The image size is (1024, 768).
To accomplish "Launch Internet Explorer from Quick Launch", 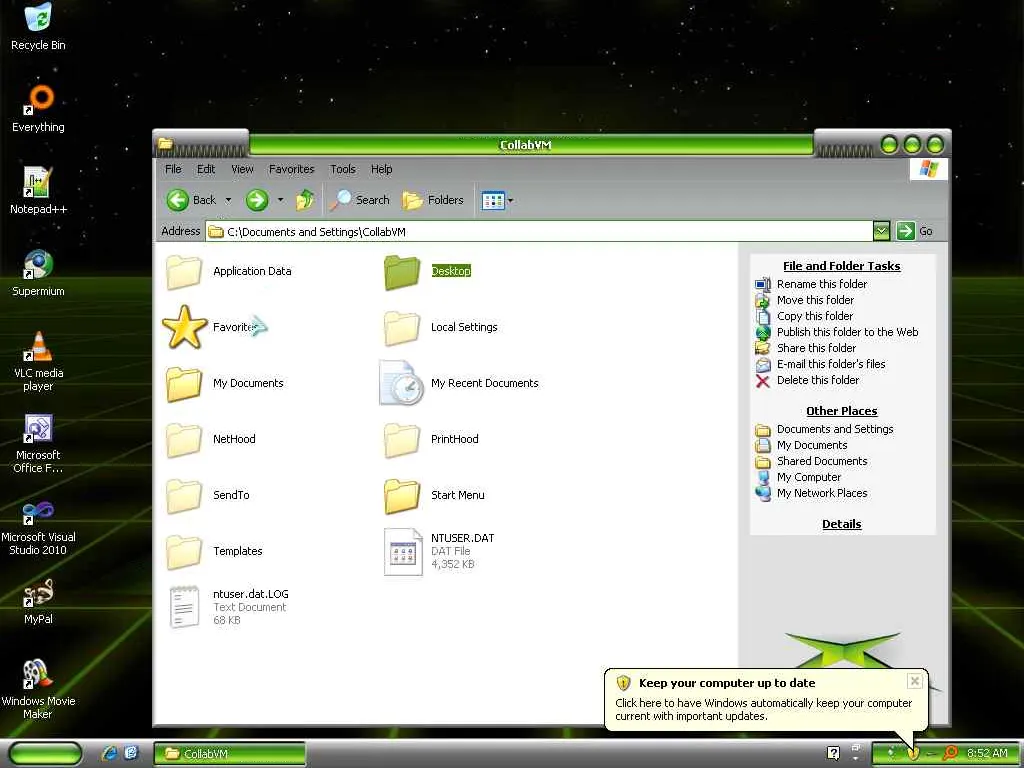I will click(x=110, y=754).
